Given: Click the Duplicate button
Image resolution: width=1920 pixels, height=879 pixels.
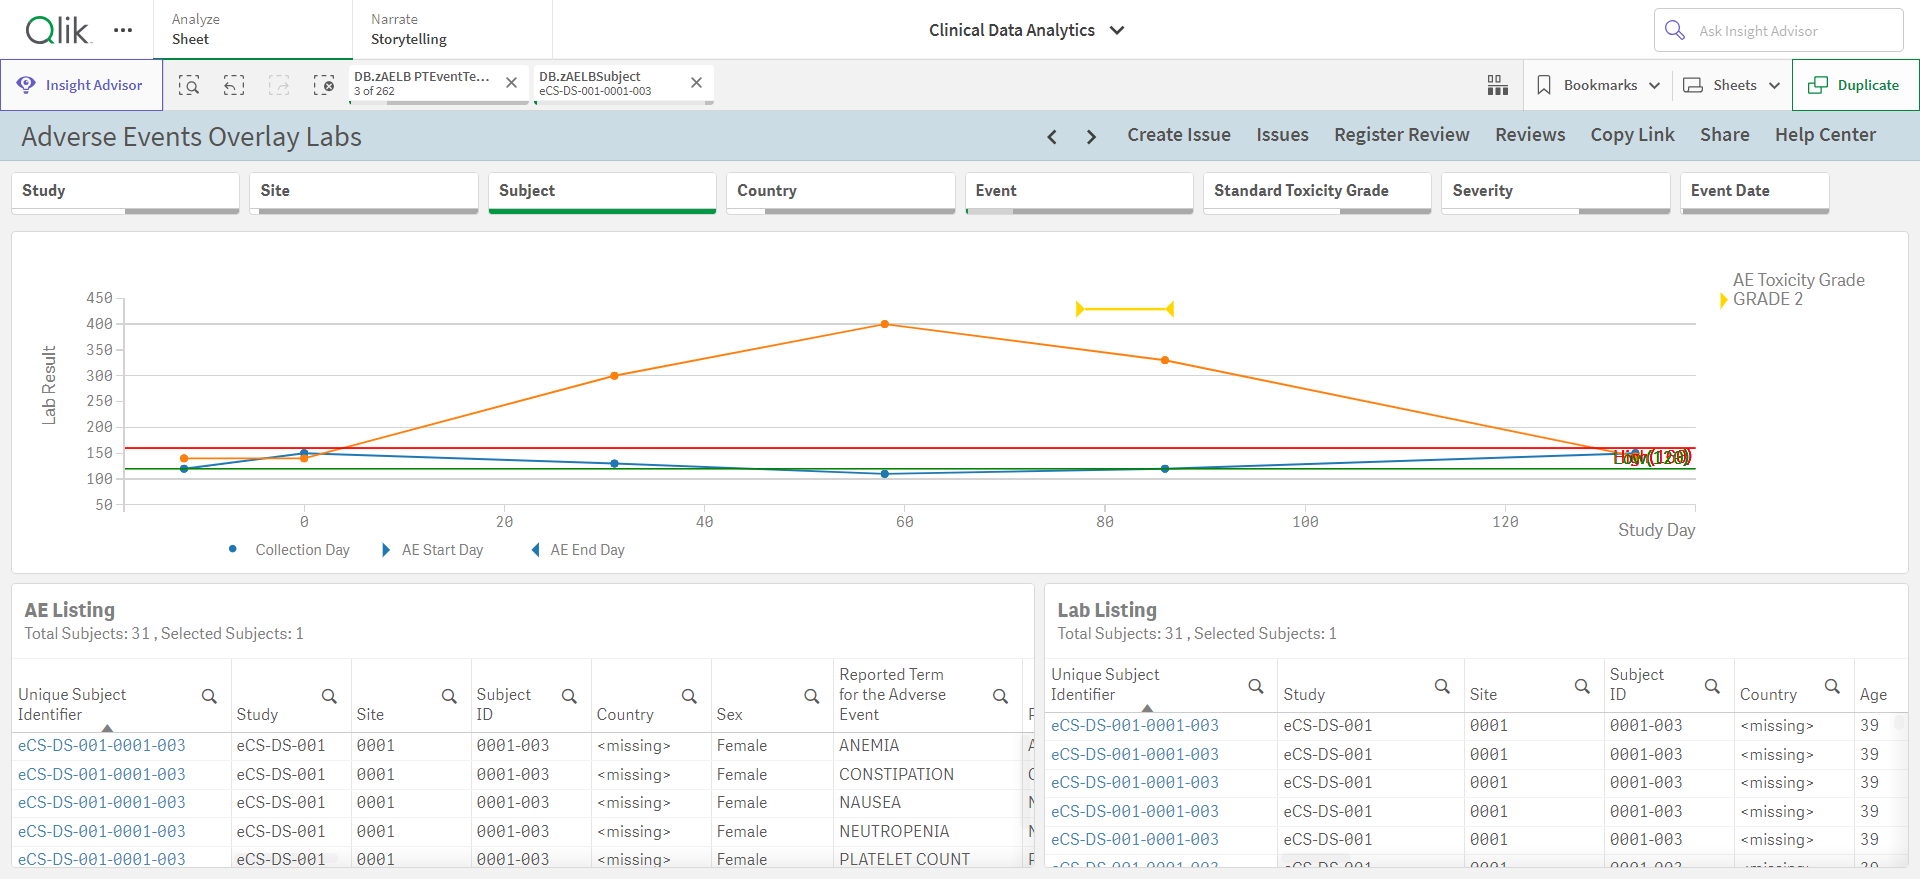Looking at the screenshot, I should 1855,85.
